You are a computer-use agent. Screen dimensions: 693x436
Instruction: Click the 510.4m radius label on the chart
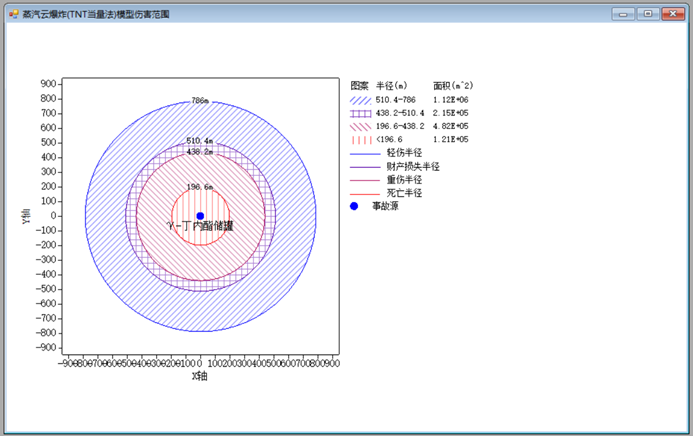[200, 141]
